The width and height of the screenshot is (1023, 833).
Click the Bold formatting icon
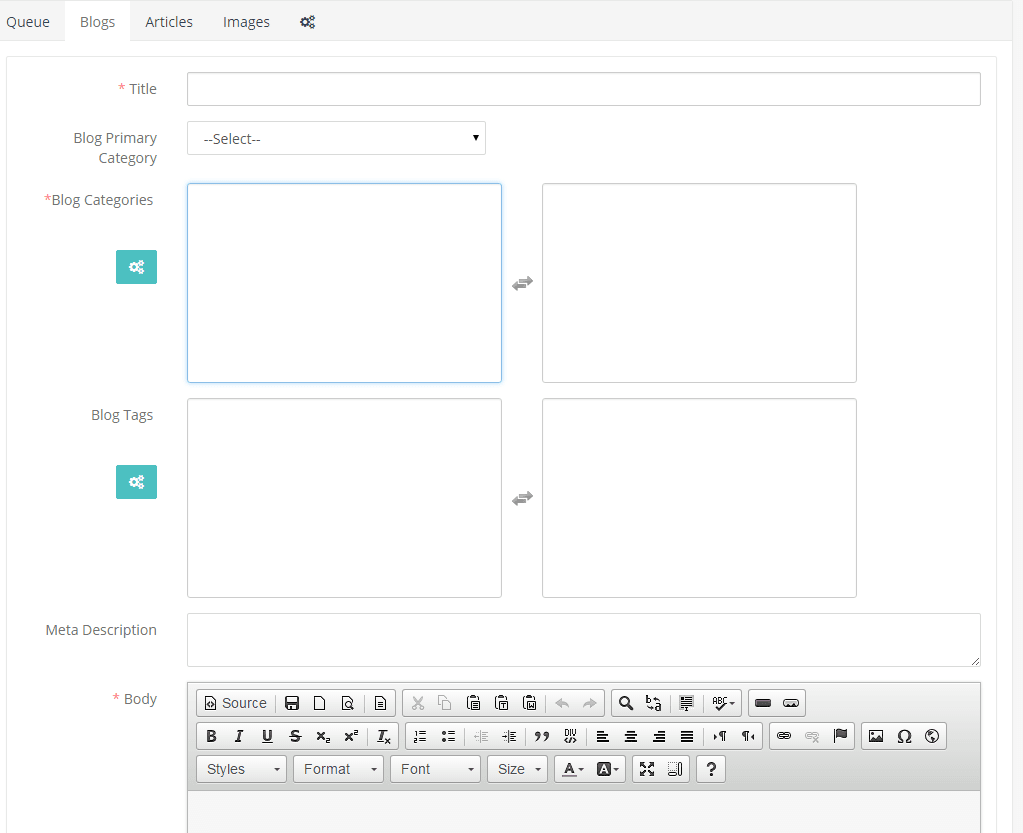click(x=211, y=736)
